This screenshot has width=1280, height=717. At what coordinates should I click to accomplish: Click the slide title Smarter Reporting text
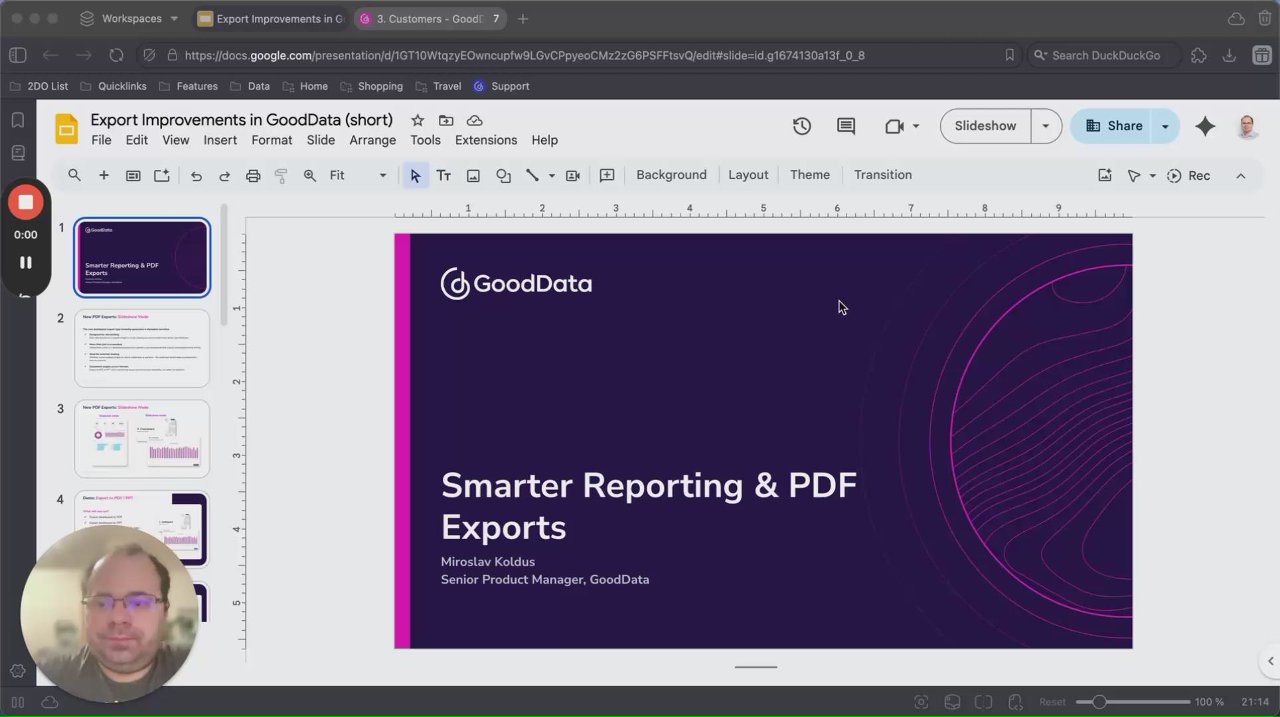[x=648, y=506]
